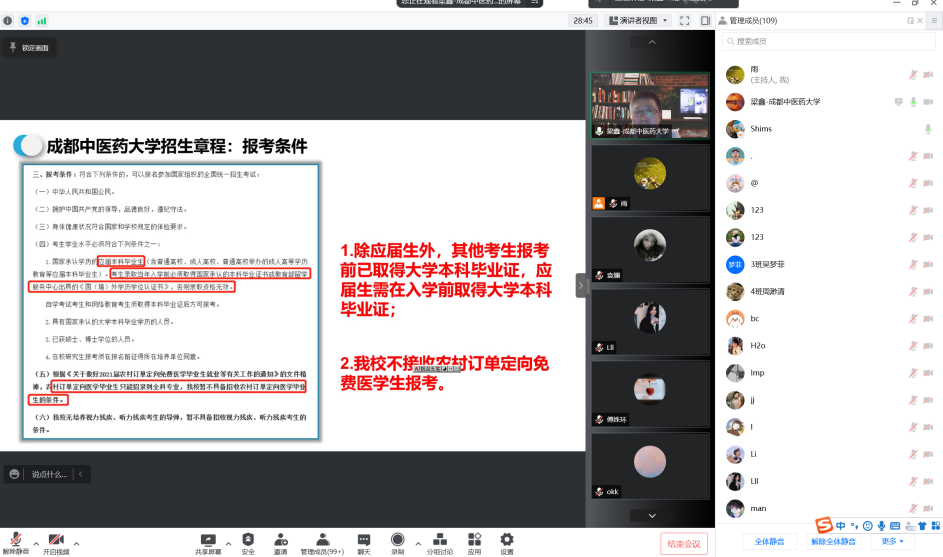This screenshot has height=557, width=943.
Task: Expand share options arrow beside 共享屏幕
Action: tap(228, 544)
